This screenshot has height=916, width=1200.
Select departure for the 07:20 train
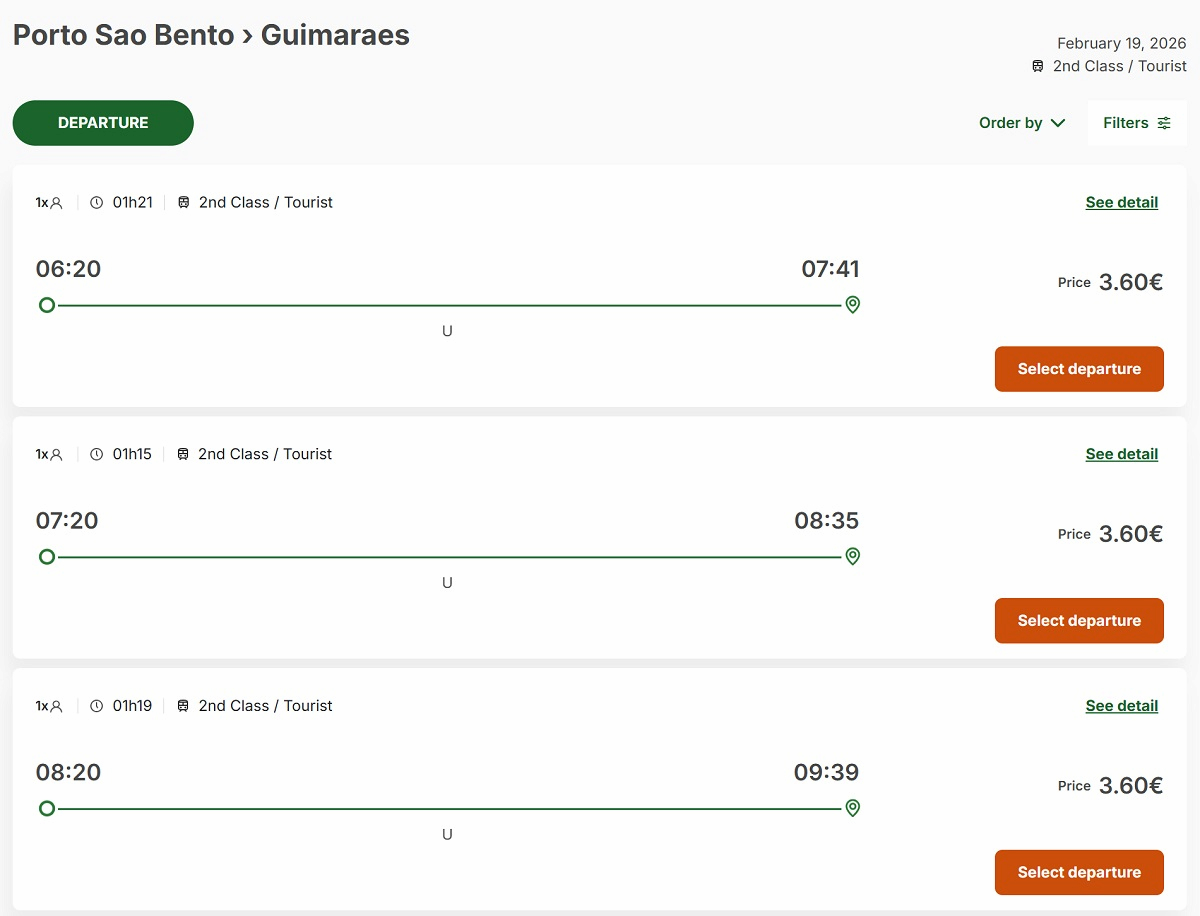1079,621
